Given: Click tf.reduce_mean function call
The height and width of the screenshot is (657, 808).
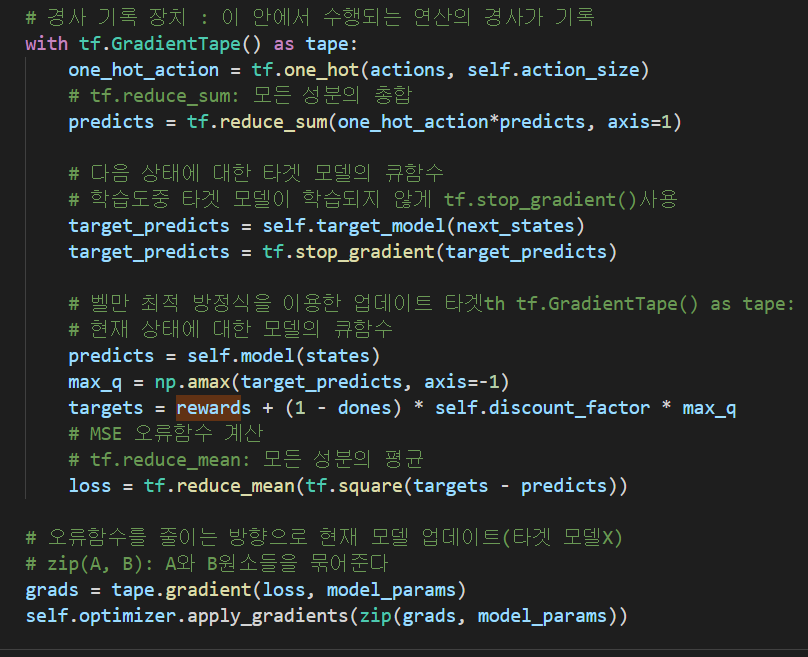Looking at the screenshot, I should click(219, 486).
